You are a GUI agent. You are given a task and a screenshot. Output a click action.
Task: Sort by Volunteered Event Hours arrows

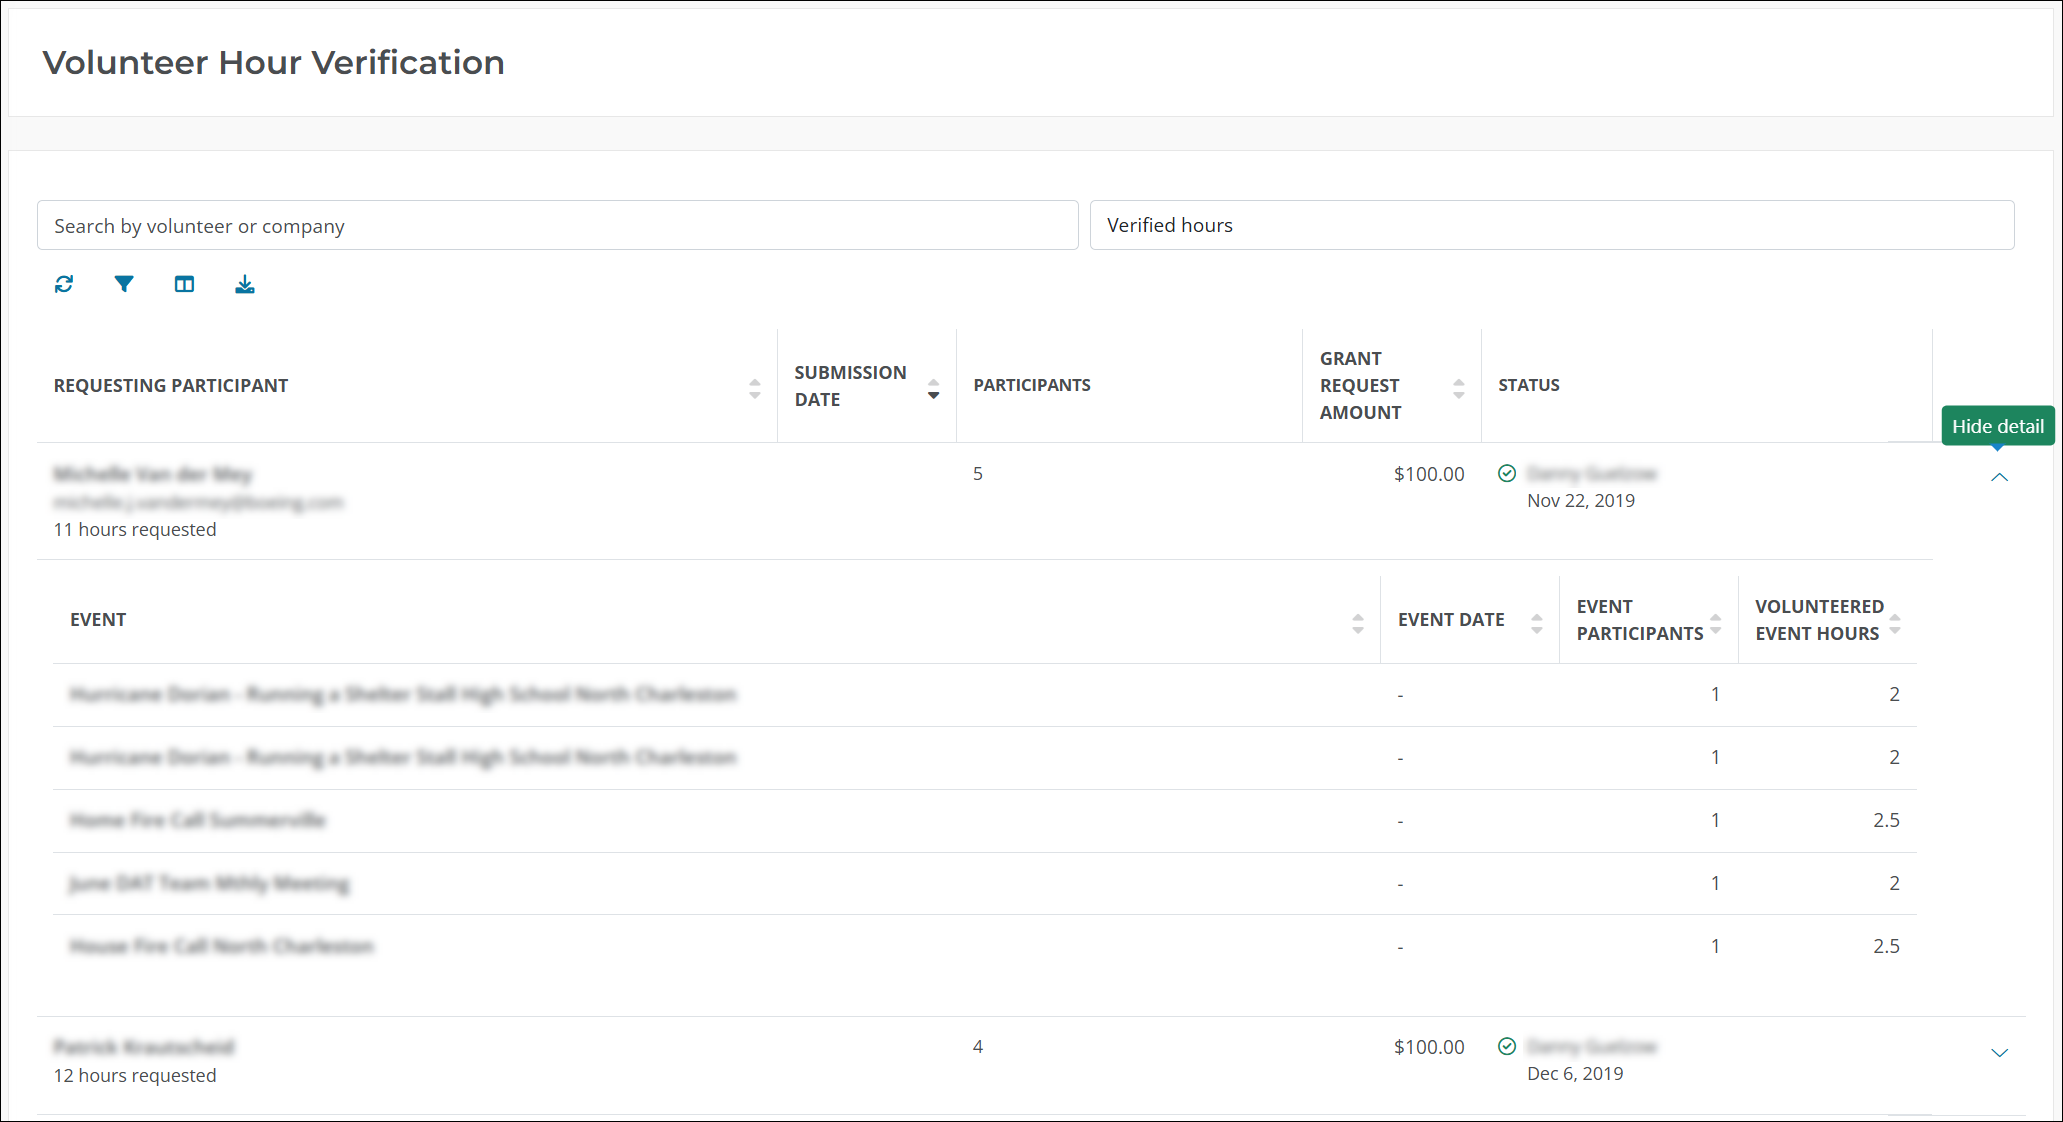(x=1895, y=624)
